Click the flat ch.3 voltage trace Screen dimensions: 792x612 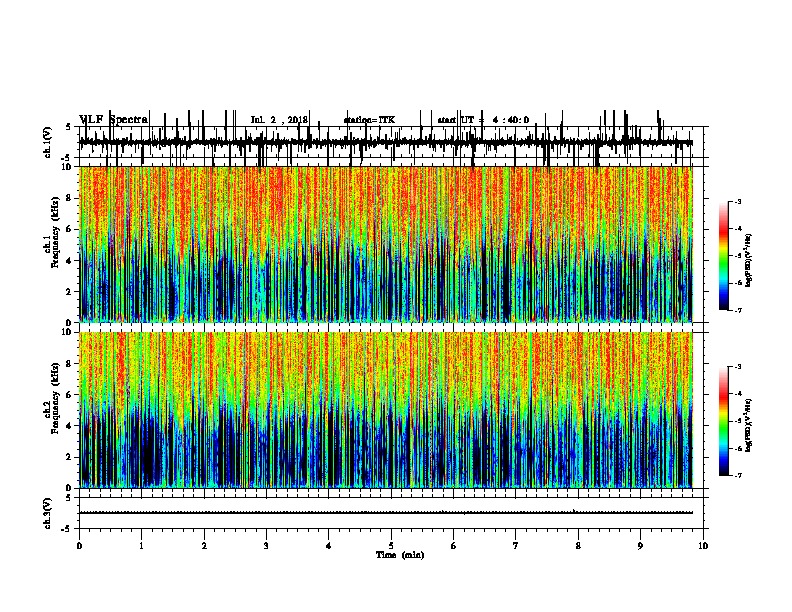tap(385, 513)
